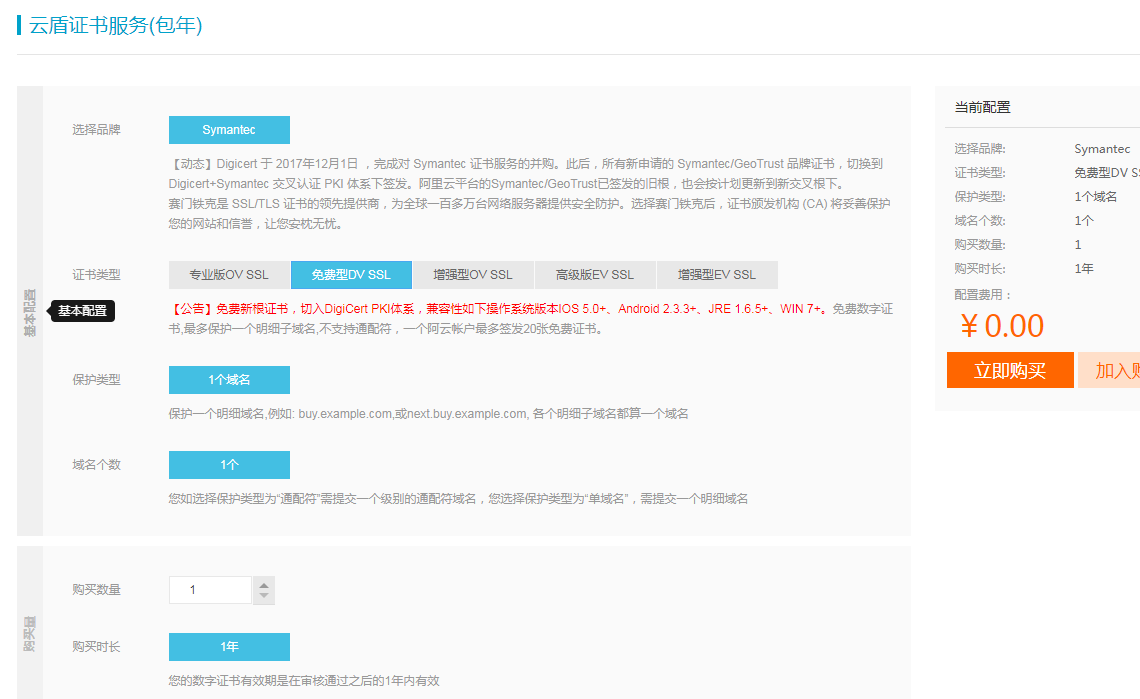Viewport: 1140px width, 699px height.
Task: Click the vertical 购买量 section label
Action: (30, 634)
